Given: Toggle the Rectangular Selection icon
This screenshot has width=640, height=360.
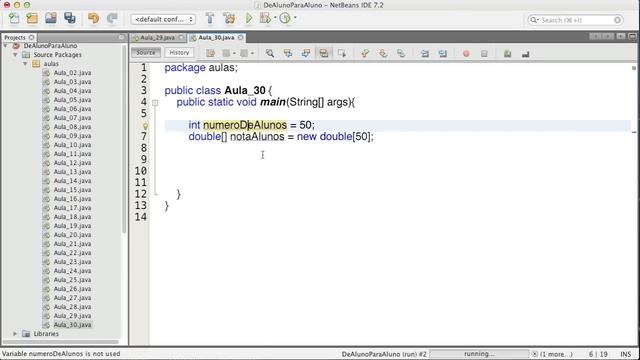Looking at the screenshot, I should point(342,53).
